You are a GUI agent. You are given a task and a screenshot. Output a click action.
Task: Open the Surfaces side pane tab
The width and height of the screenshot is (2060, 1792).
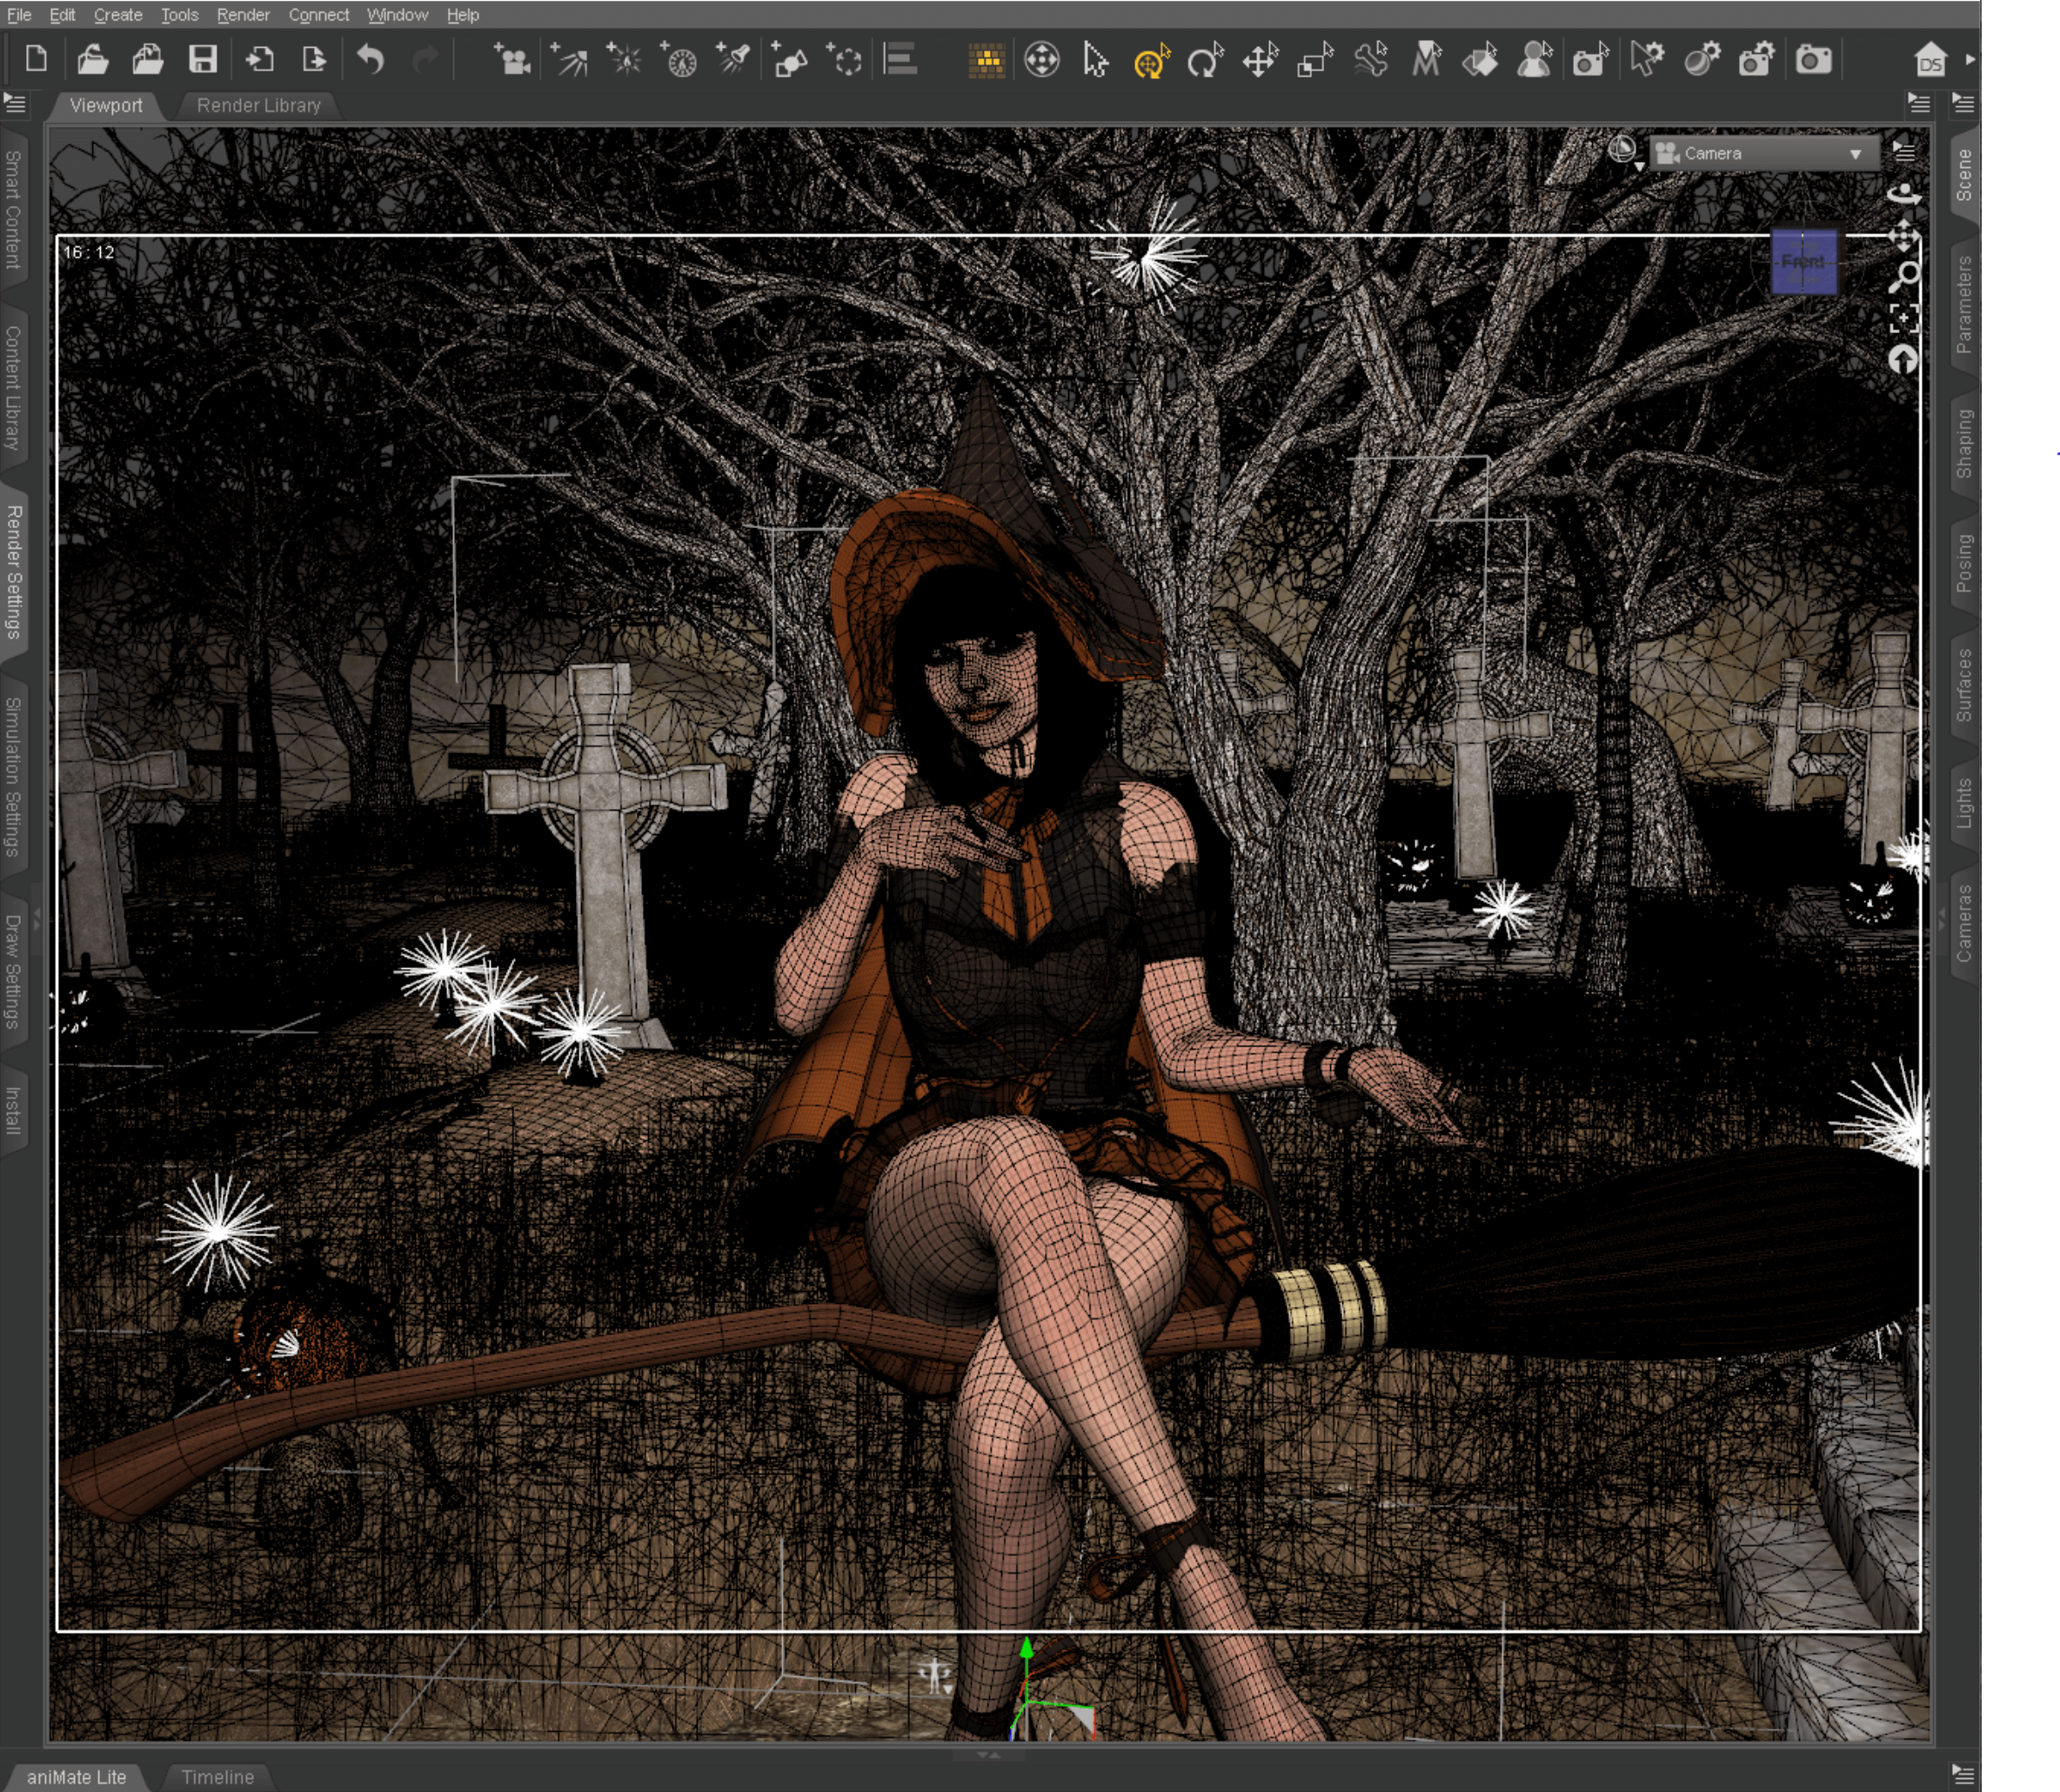pos(1964,686)
